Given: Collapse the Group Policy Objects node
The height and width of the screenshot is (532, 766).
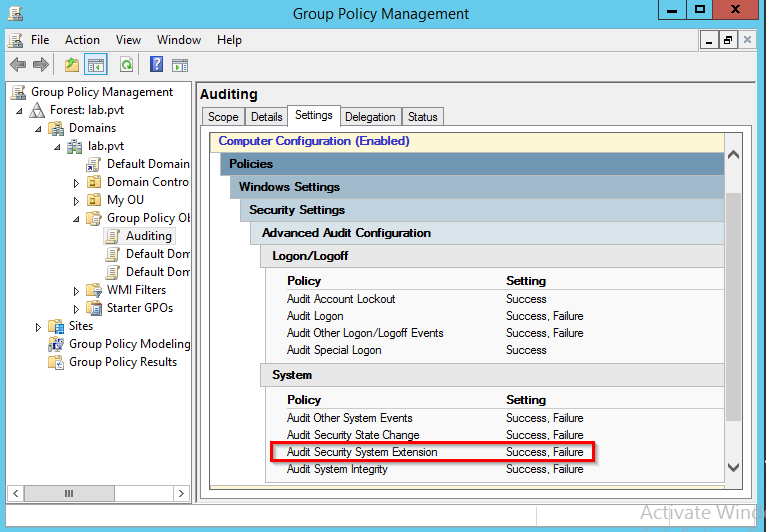Looking at the screenshot, I should pos(76,218).
